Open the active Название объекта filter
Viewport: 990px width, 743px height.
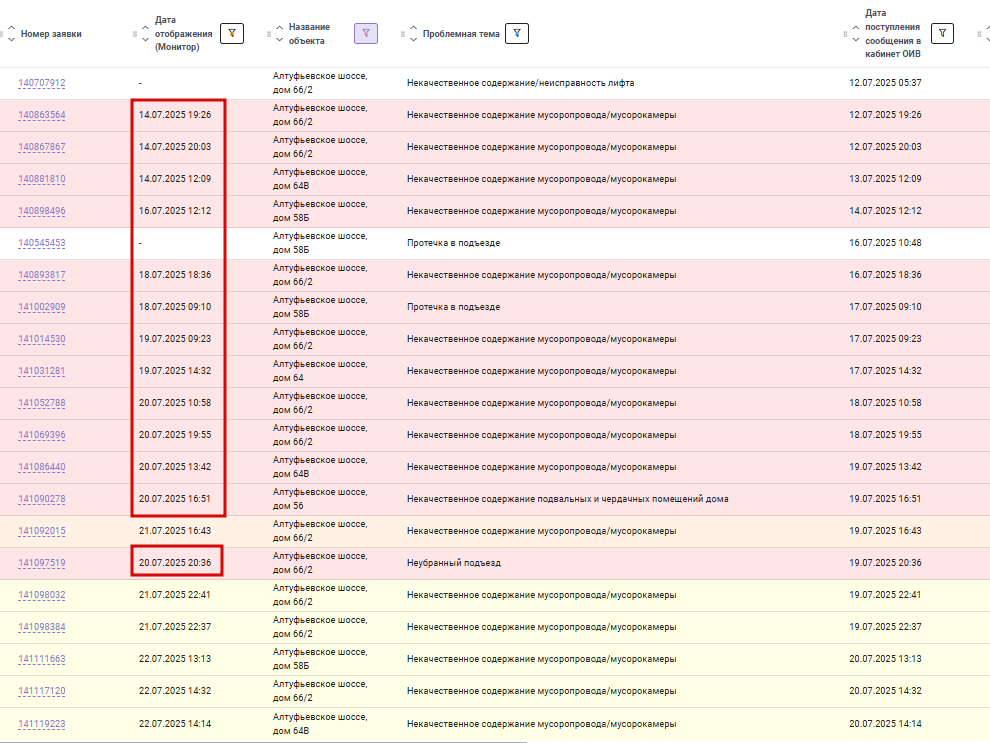pyautogui.click(x=366, y=33)
